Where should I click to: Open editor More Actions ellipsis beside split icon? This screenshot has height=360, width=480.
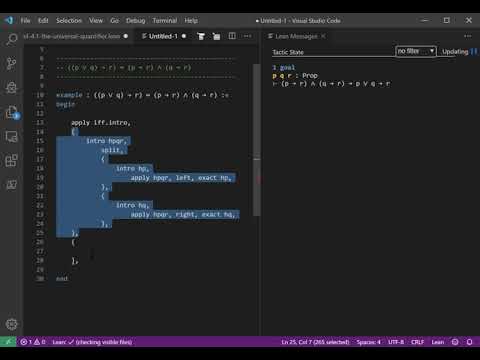247,36
